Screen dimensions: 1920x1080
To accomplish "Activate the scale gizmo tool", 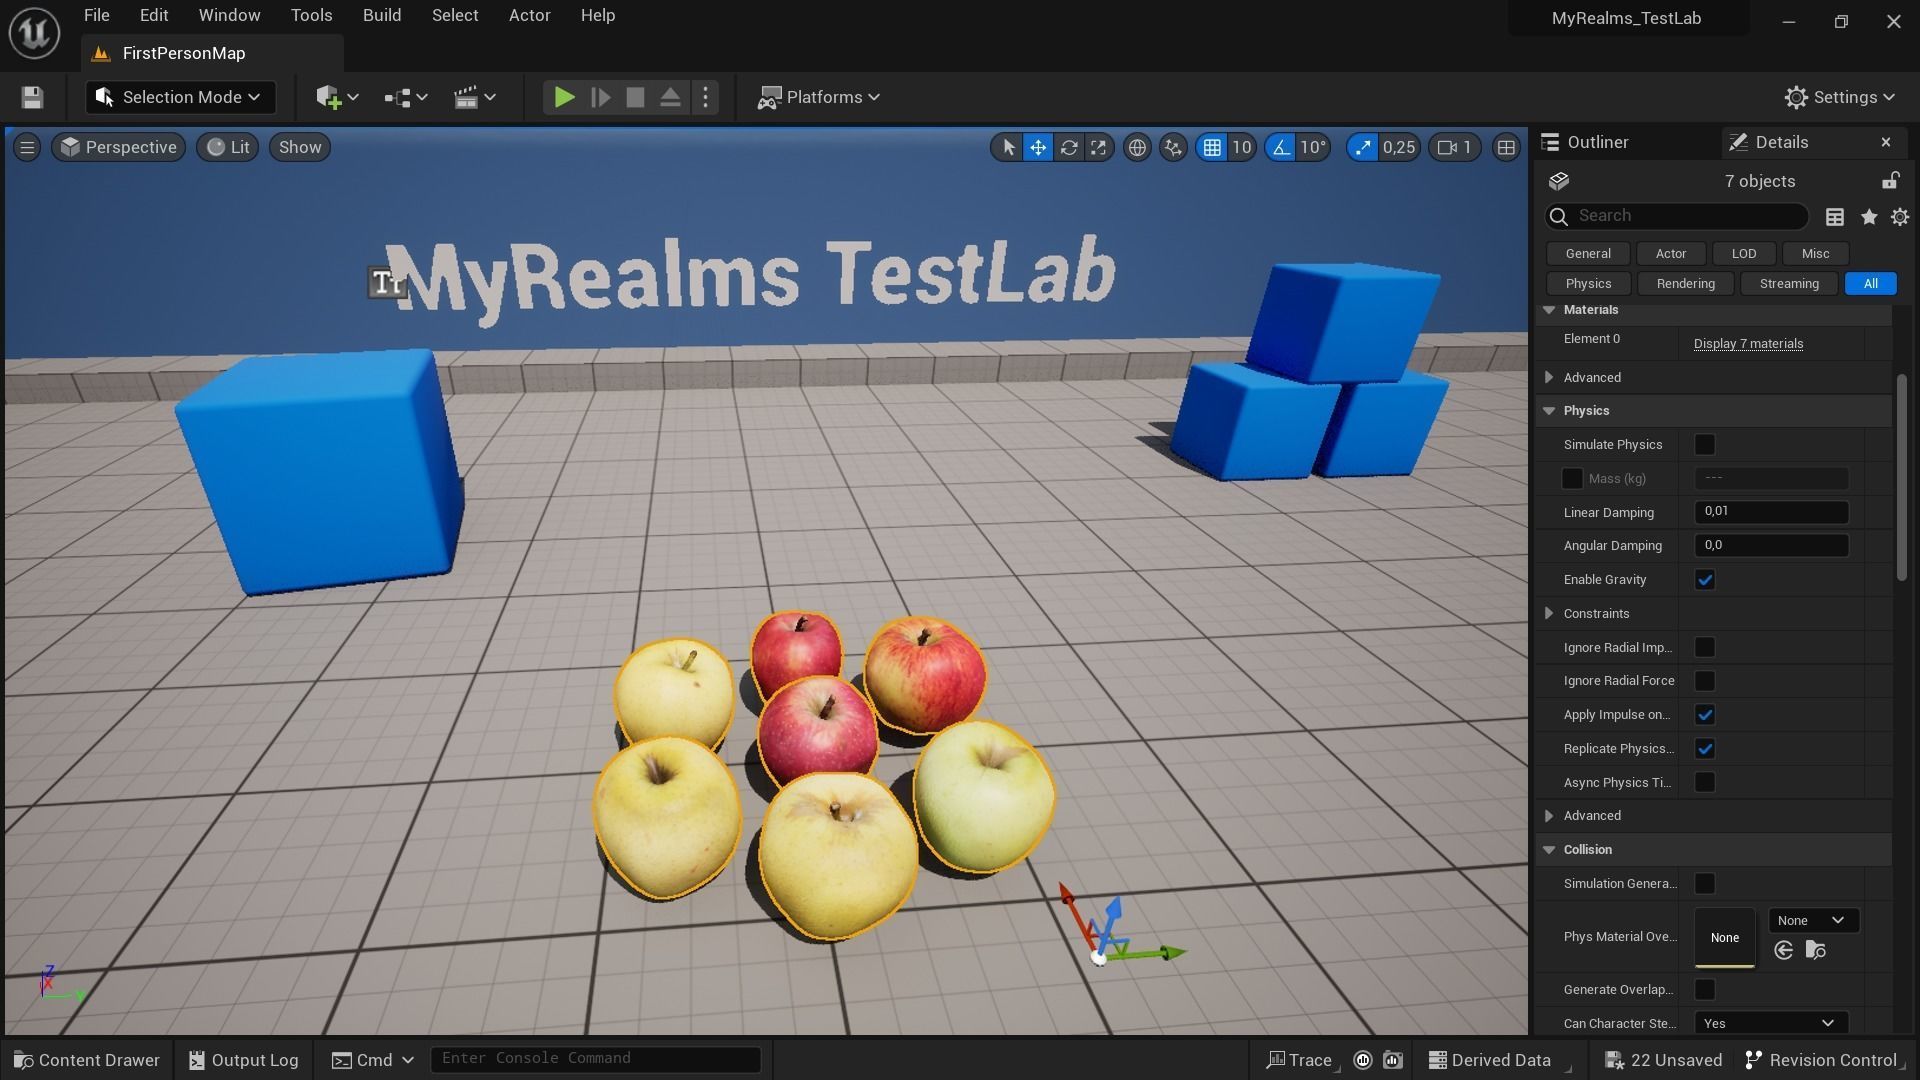I will 1099,148.
